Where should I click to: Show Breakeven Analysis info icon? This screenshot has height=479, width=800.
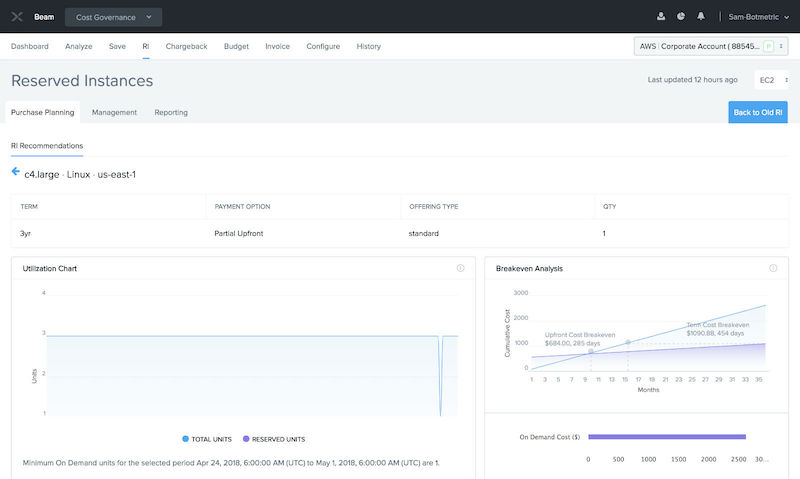773,268
